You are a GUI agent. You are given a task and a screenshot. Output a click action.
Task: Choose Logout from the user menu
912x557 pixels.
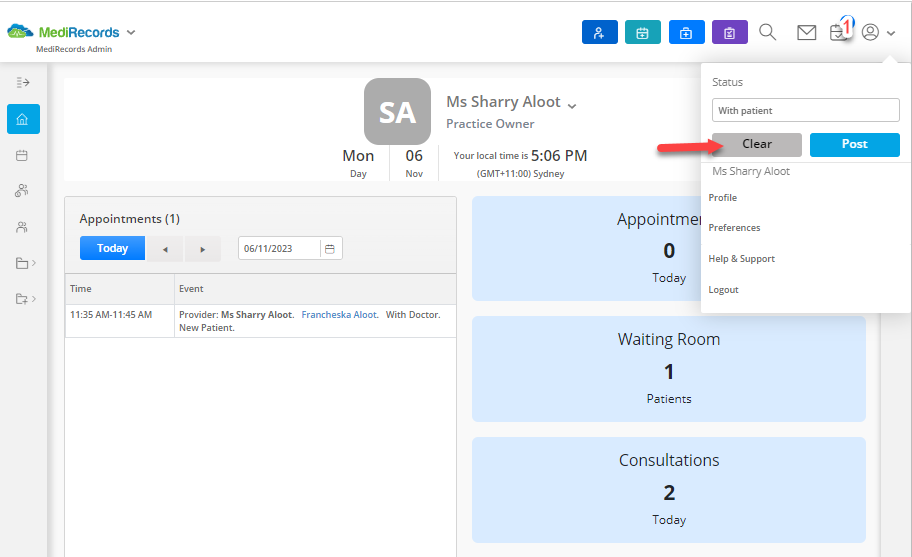tap(724, 290)
